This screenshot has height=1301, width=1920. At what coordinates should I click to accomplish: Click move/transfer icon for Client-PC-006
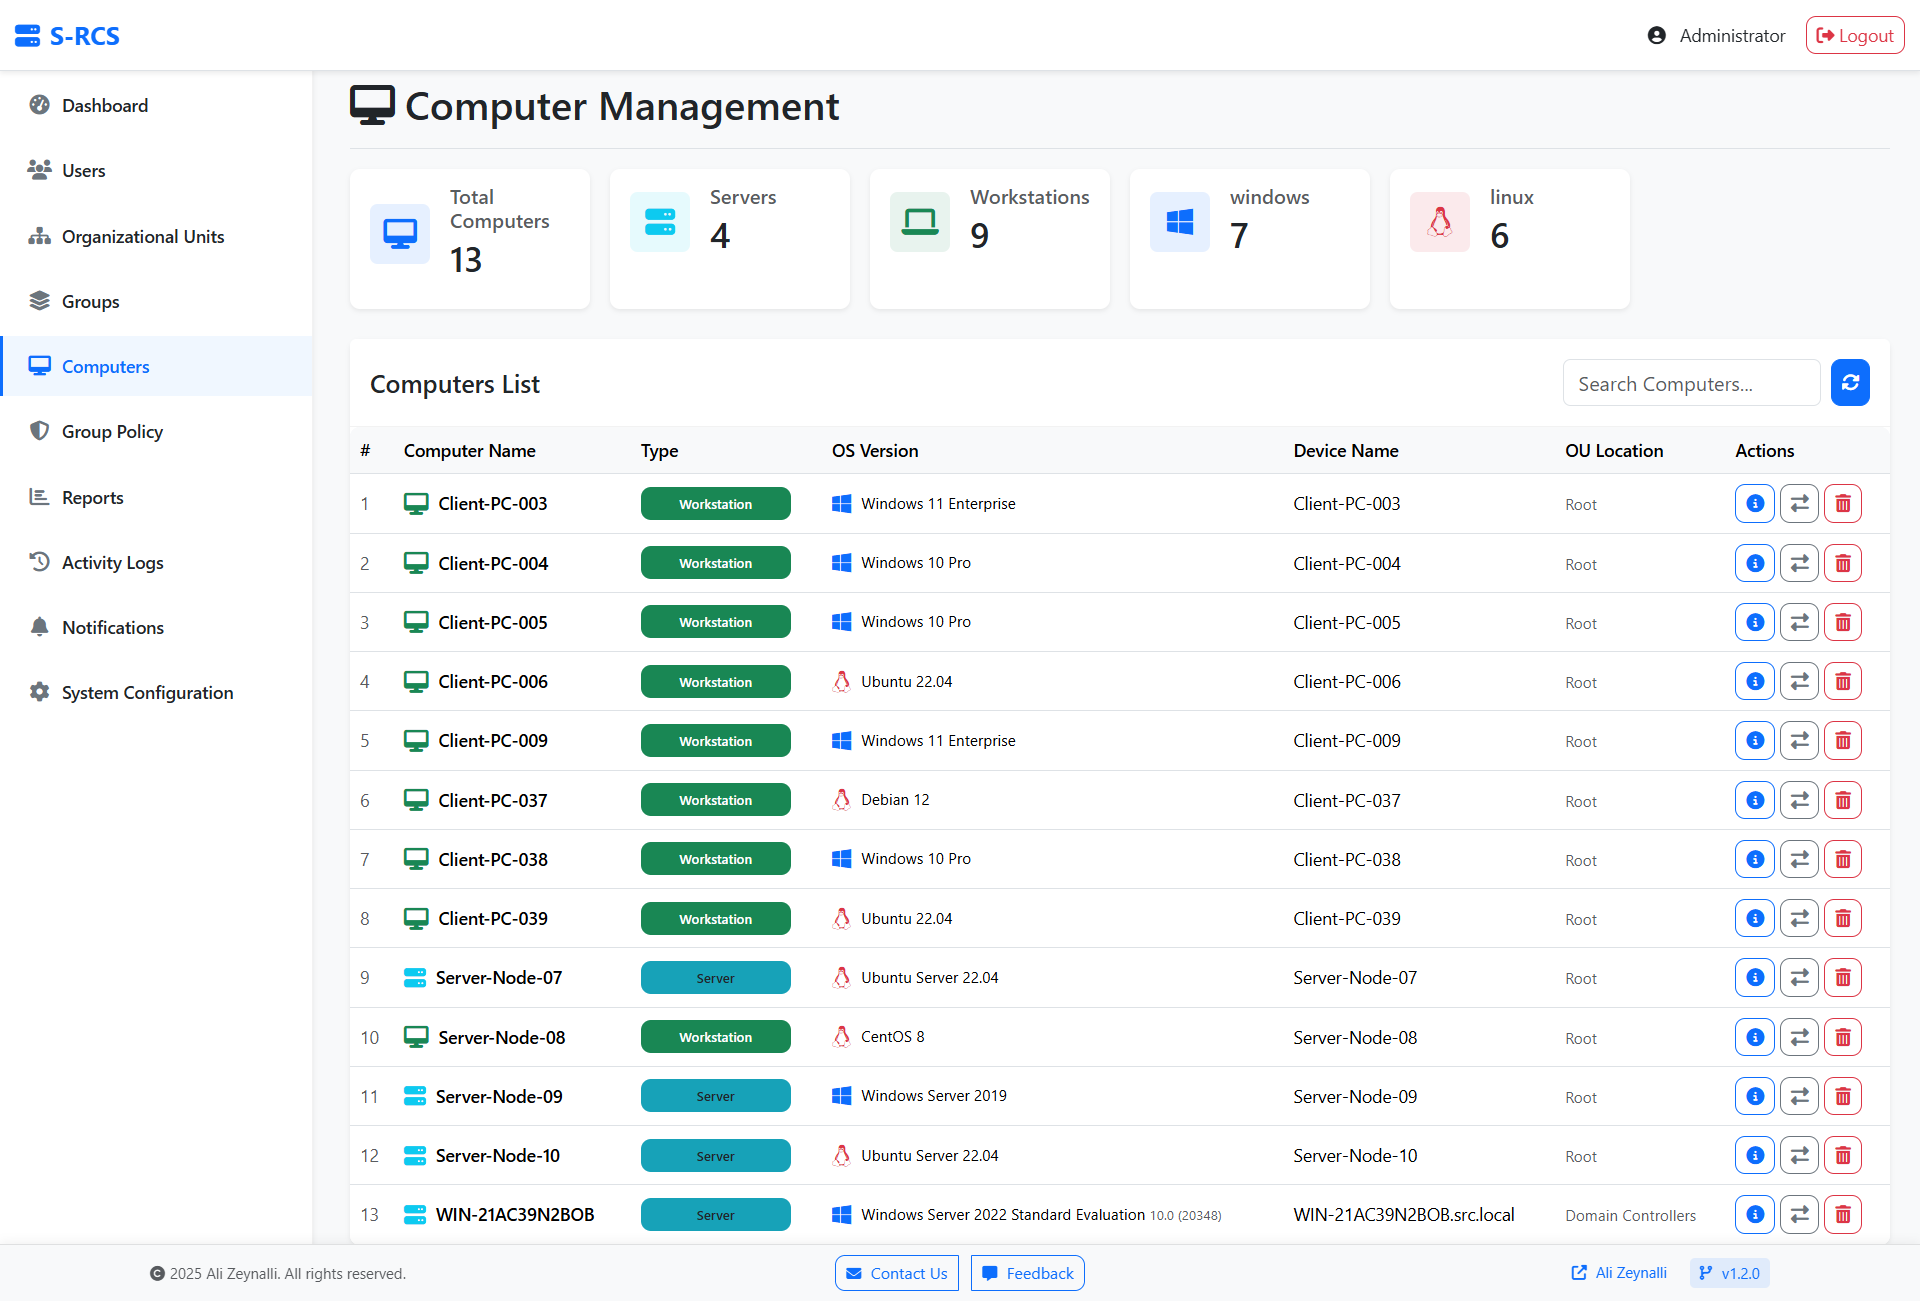[1798, 682]
